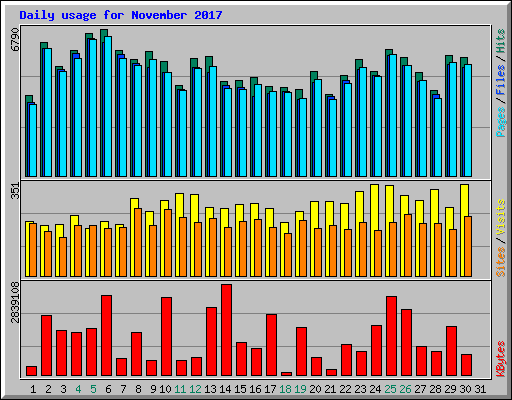Click green day label 19
The width and height of the screenshot is (512, 400).
[x=301, y=389]
